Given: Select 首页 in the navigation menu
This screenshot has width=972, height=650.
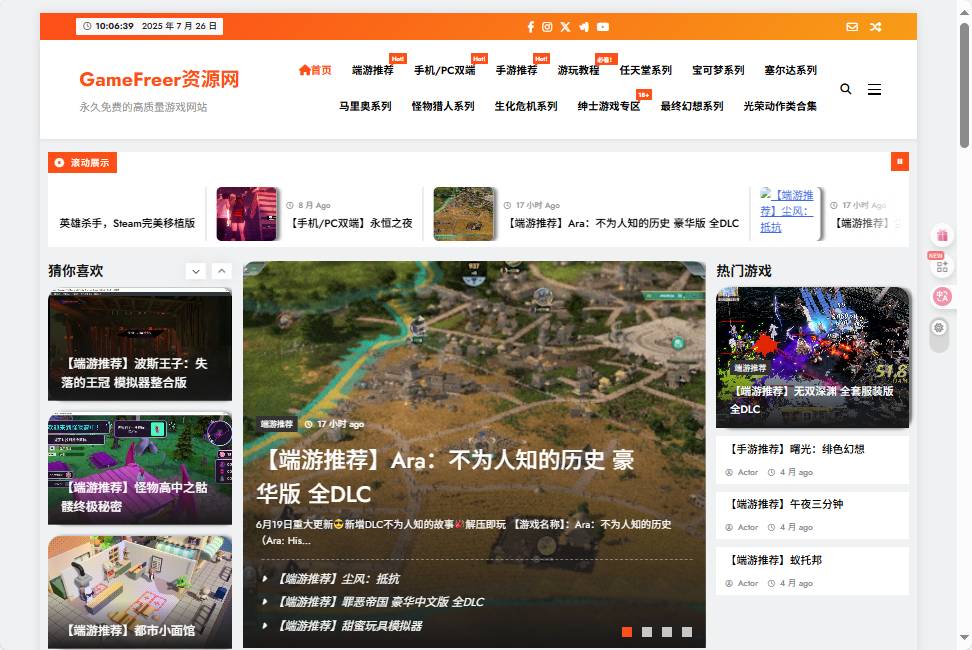Looking at the screenshot, I should click(x=315, y=70).
